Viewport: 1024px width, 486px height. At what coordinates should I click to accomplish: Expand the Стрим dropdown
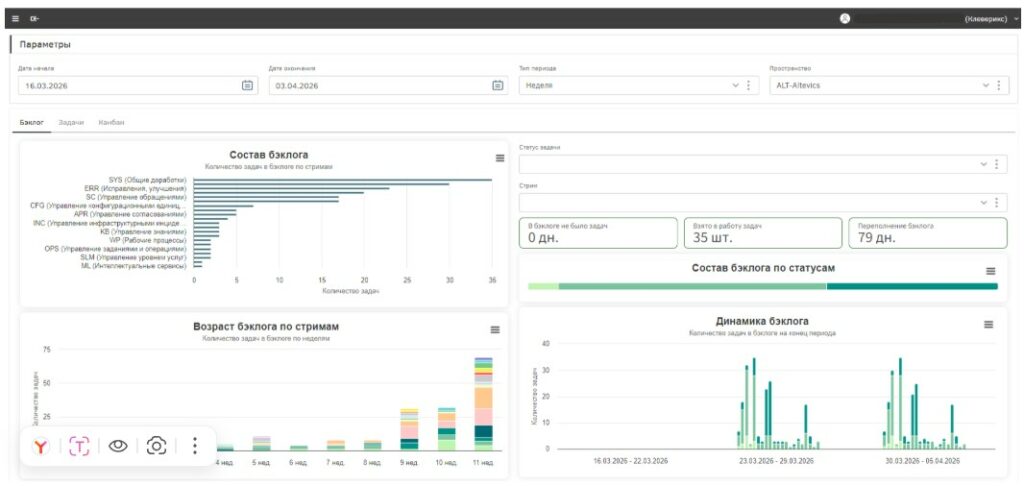pyautogui.click(x=984, y=203)
